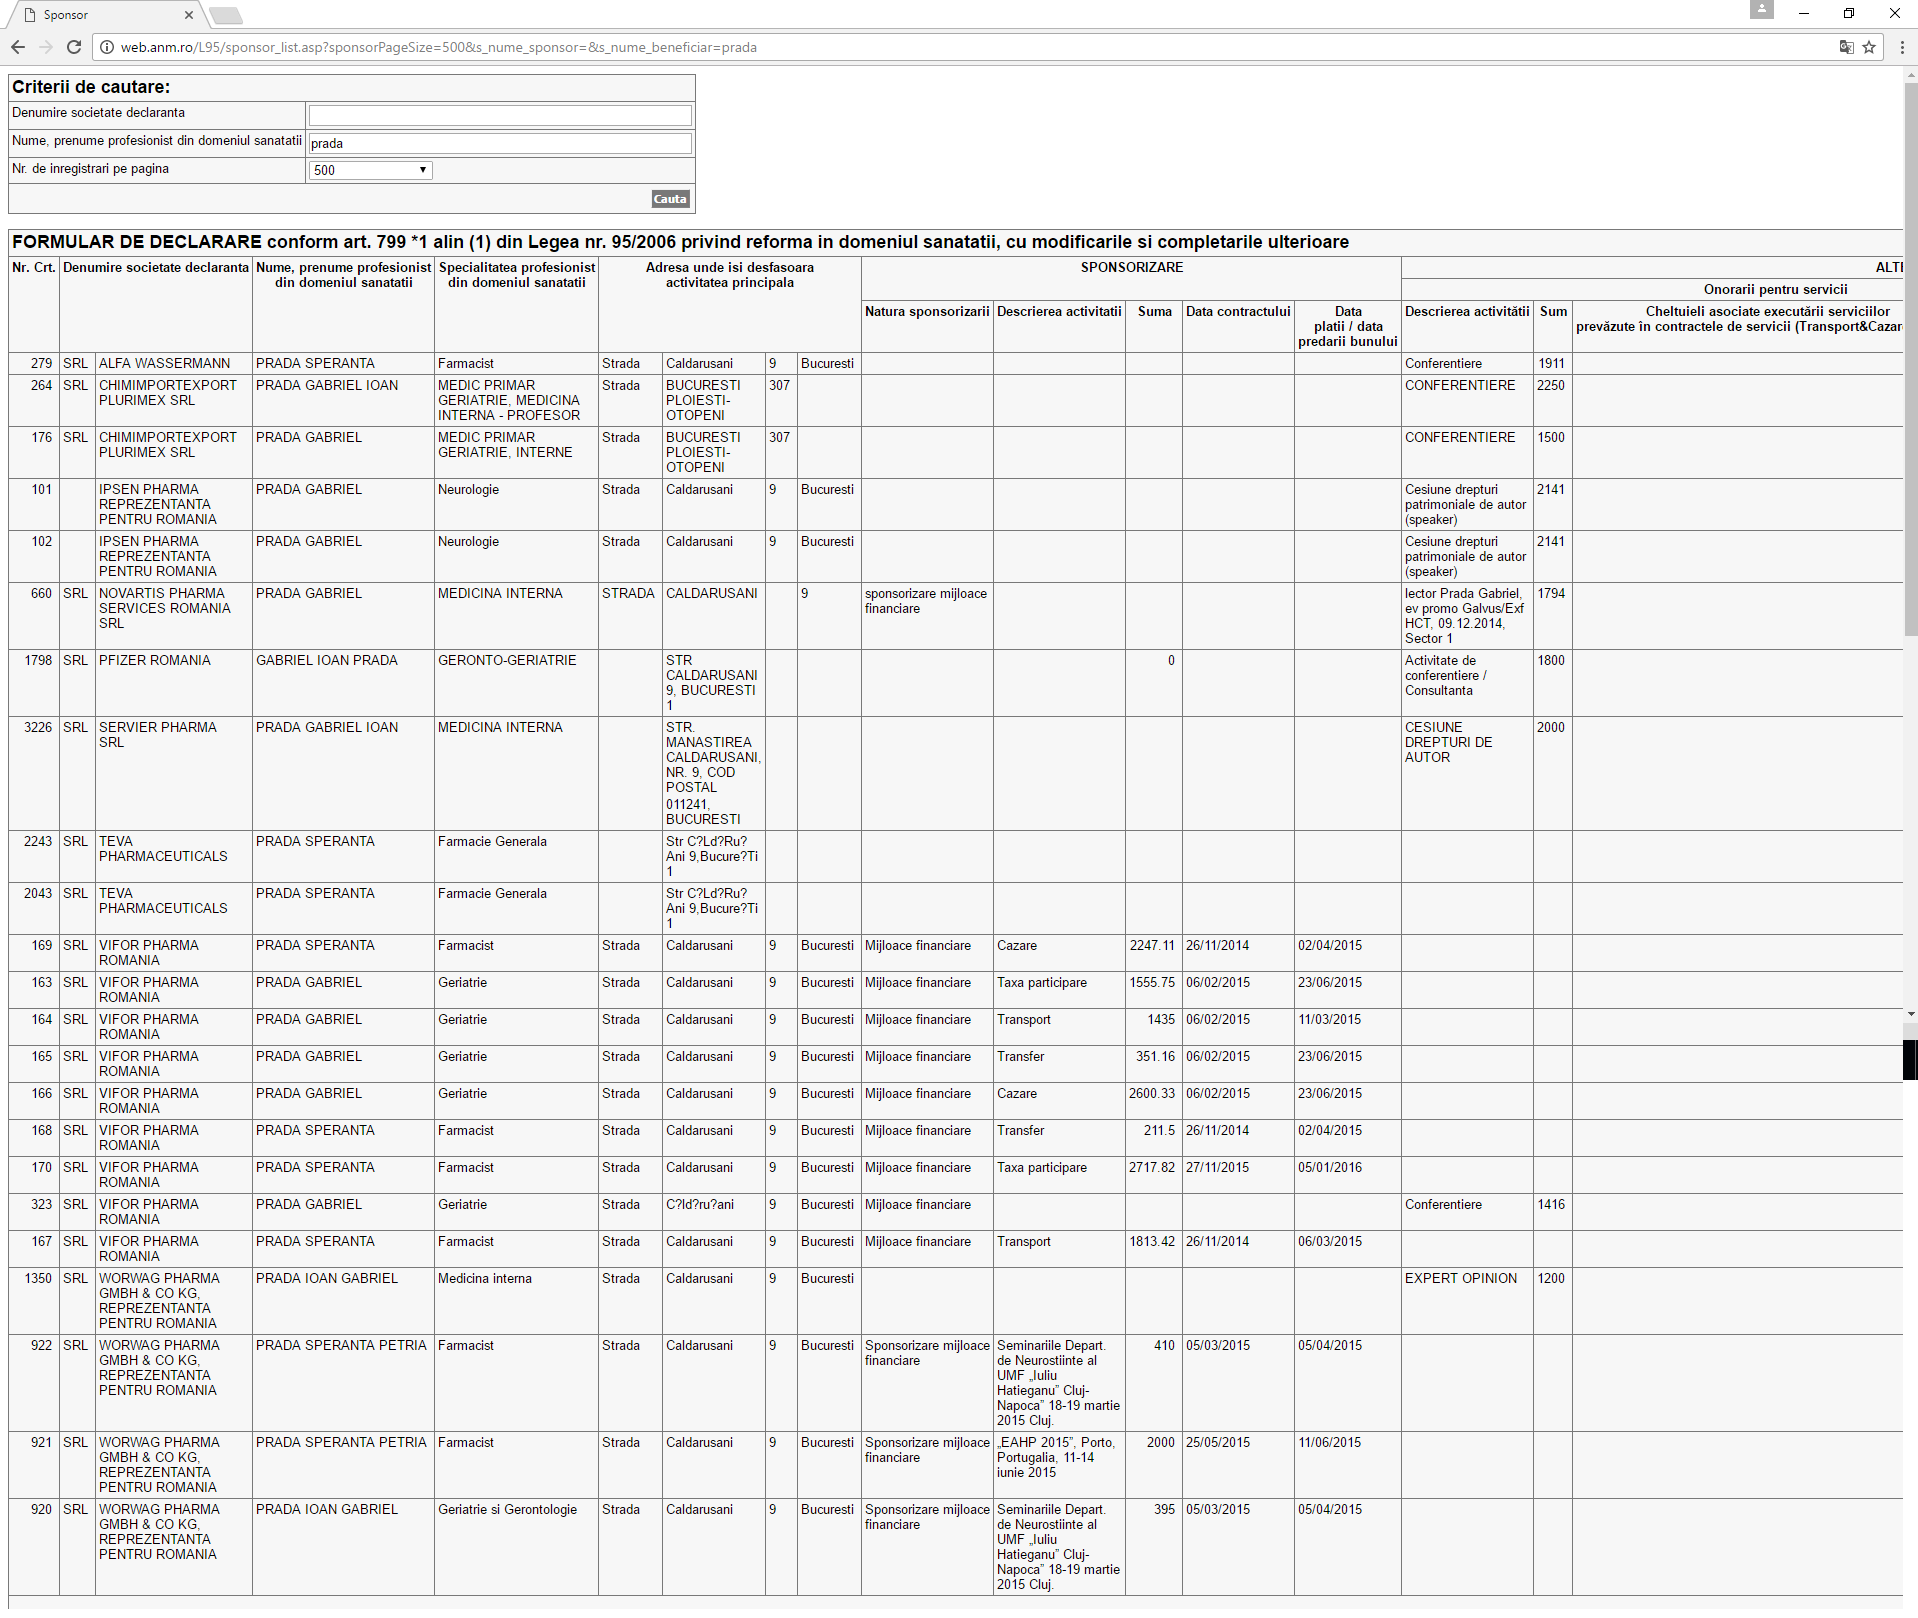This screenshot has height=1618, width=1918.
Task: Bookmark this page with star icon
Action: (x=1869, y=47)
